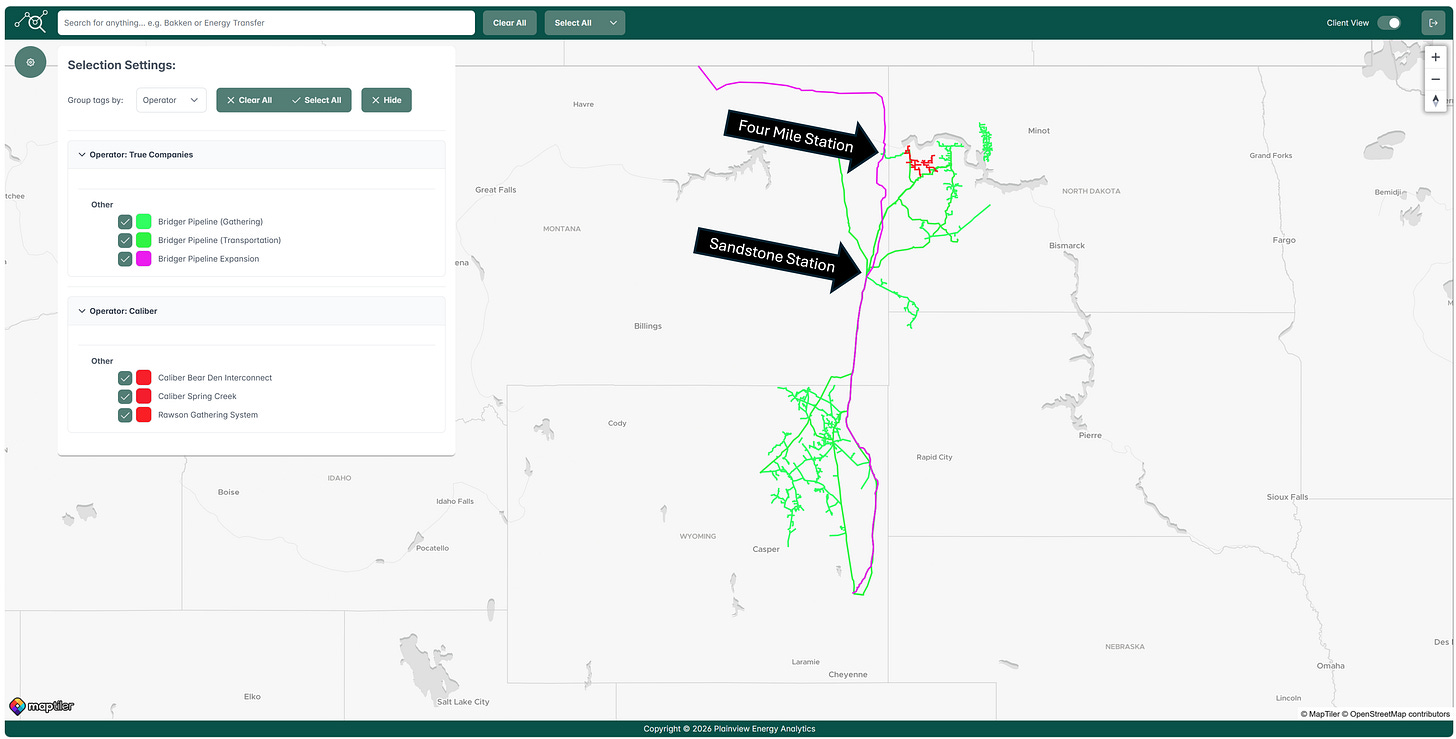Toggle the Client View switch
Image resolution: width=1456 pixels, height=739 pixels.
coord(1389,23)
